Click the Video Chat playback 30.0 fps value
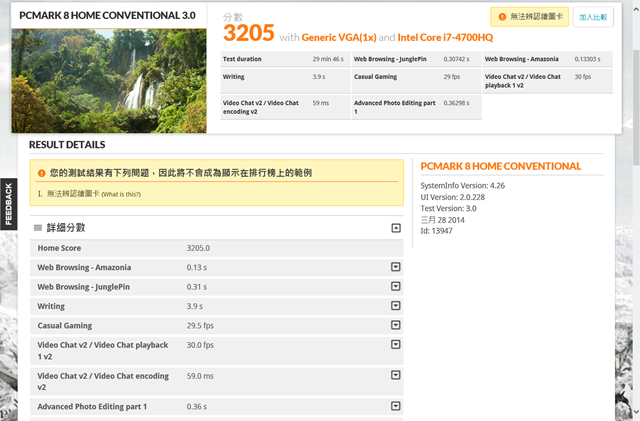The height and width of the screenshot is (421, 640). click(x=200, y=345)
